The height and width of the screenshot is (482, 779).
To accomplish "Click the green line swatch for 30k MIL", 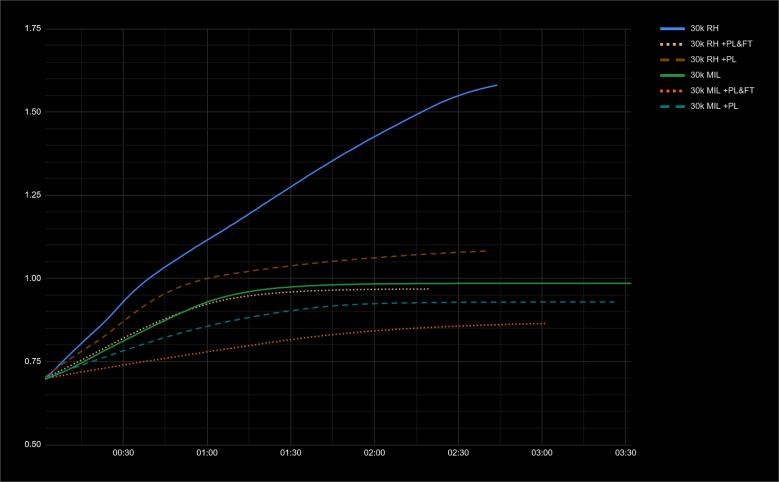I will 672,75.
